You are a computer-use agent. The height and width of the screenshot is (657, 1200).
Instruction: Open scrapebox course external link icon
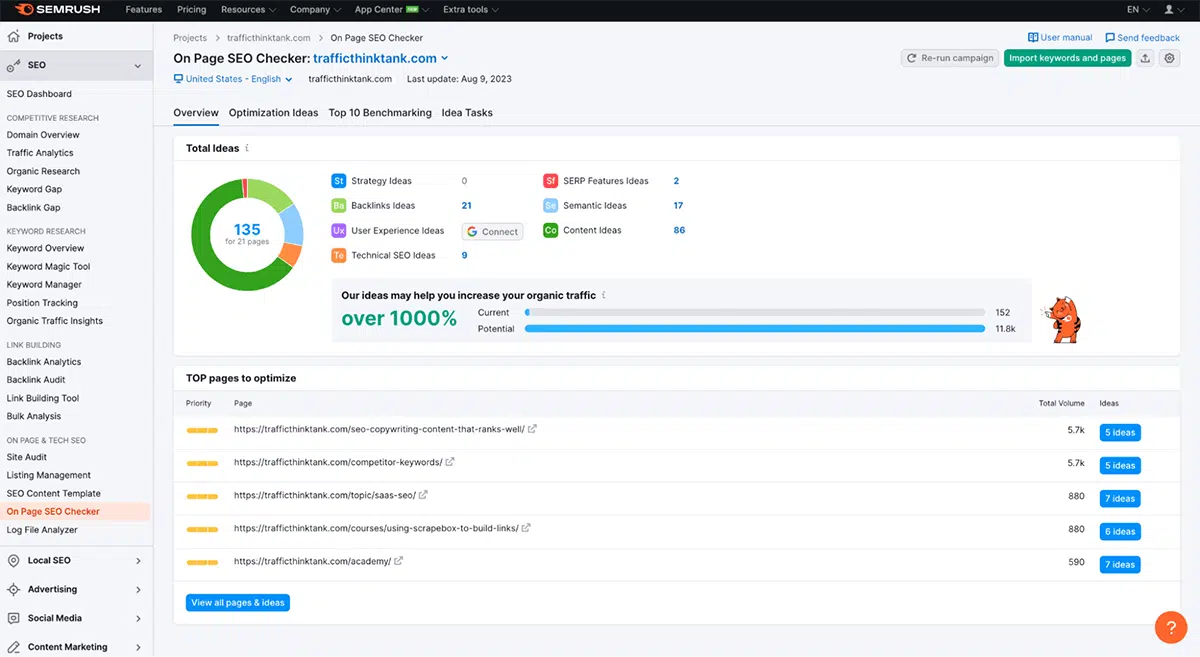pos(526,528)
